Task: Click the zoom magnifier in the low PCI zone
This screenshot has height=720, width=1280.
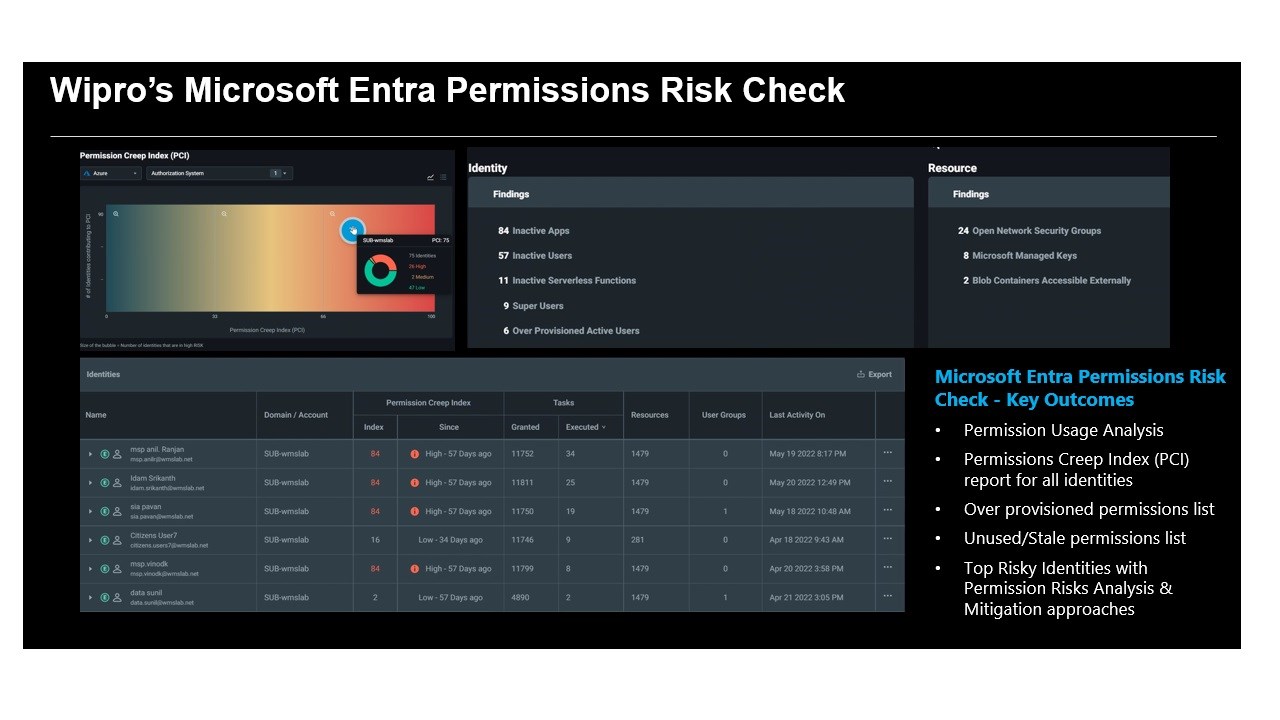Action: tap(116, 214)
